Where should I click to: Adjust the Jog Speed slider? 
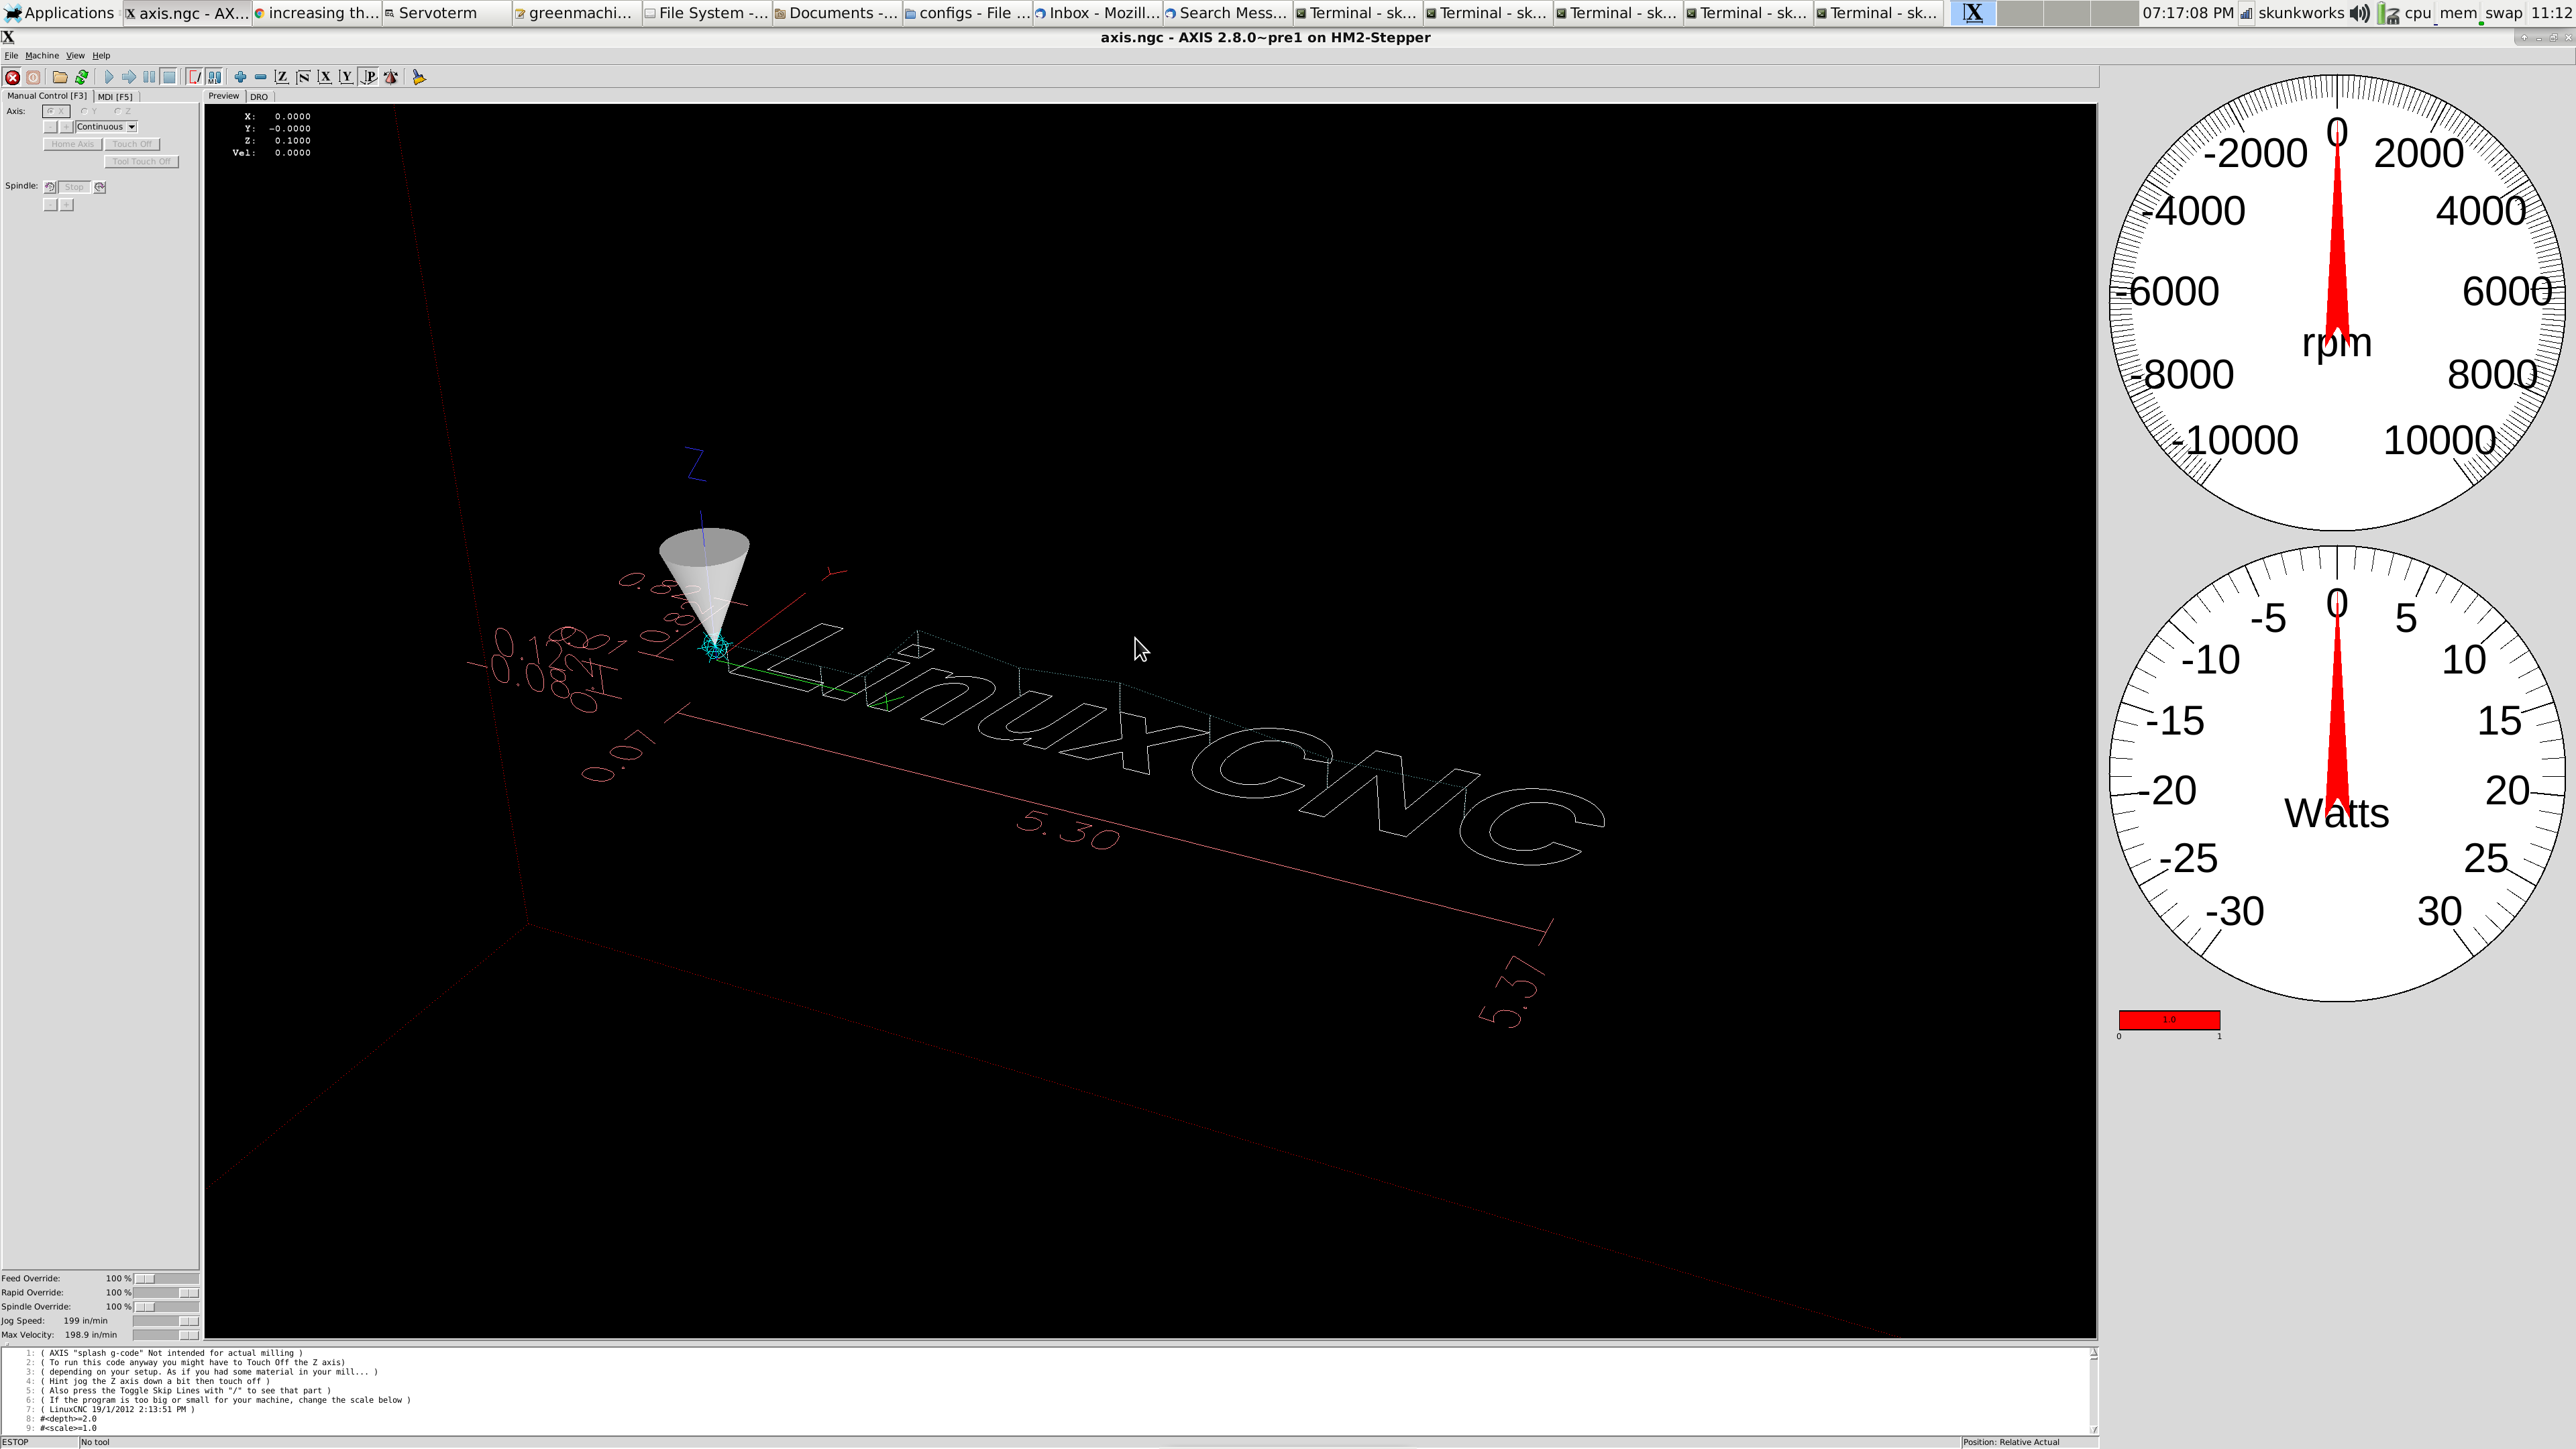click(x=166, y=1321)
